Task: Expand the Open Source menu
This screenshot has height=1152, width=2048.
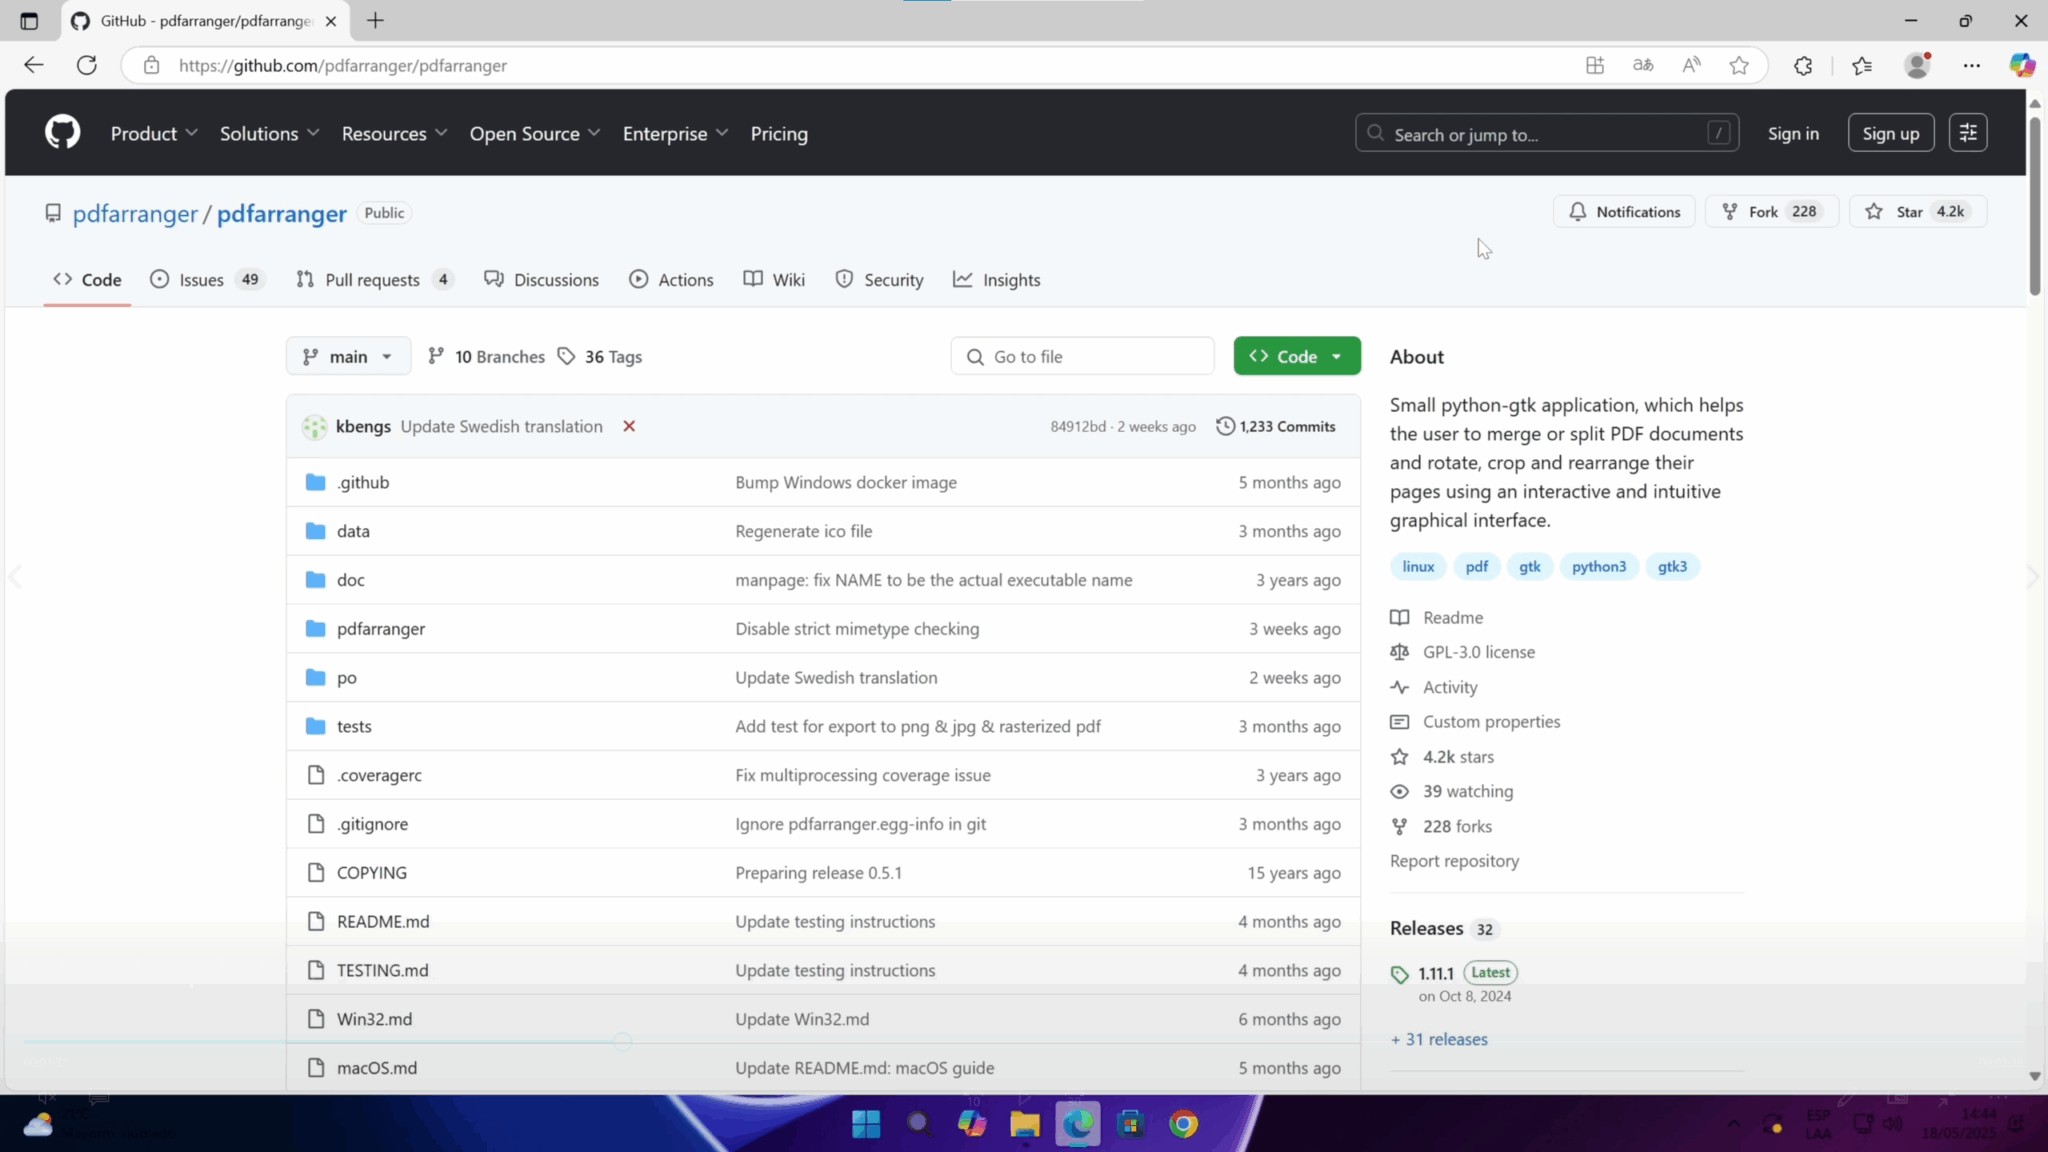Action: click(535, 133)
